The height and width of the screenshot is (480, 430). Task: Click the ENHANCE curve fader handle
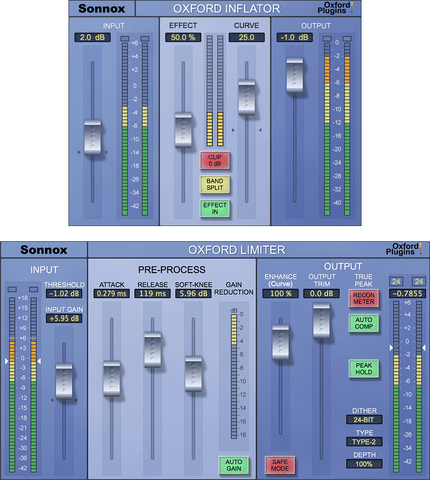280,342
